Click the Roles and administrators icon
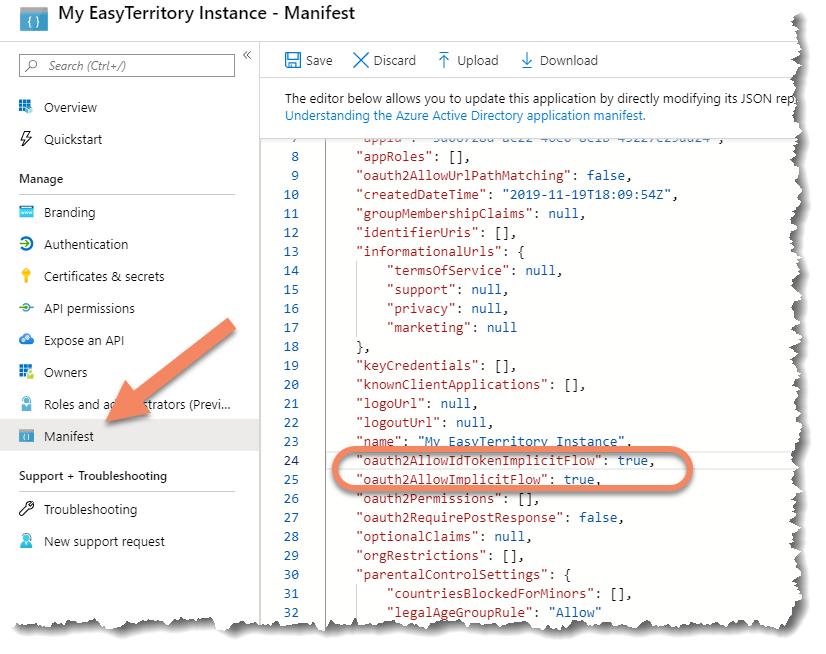 point(26,404)
